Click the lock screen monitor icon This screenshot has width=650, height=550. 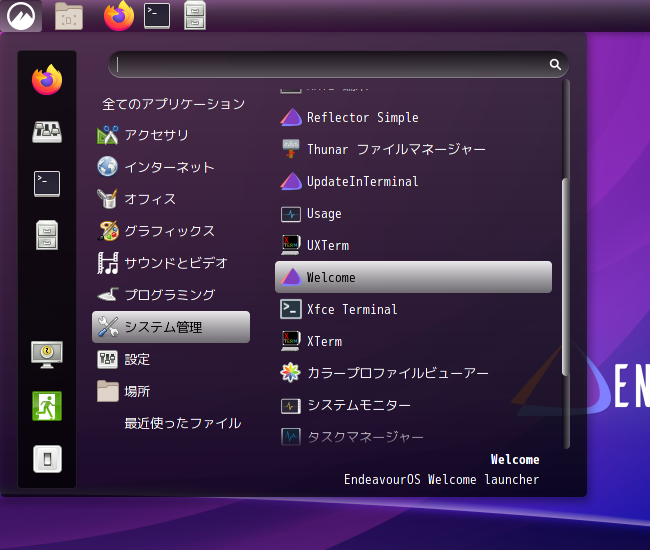click(x=47, y=354)
